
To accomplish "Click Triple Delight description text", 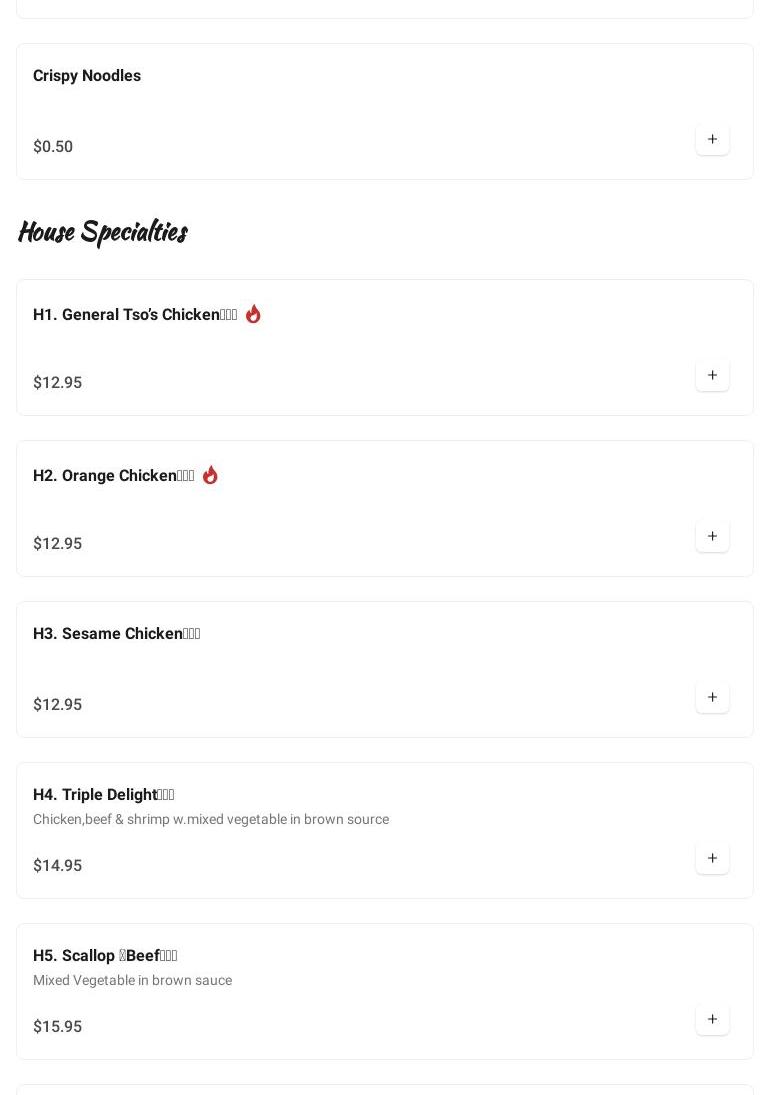I will (x=211, y=820).
